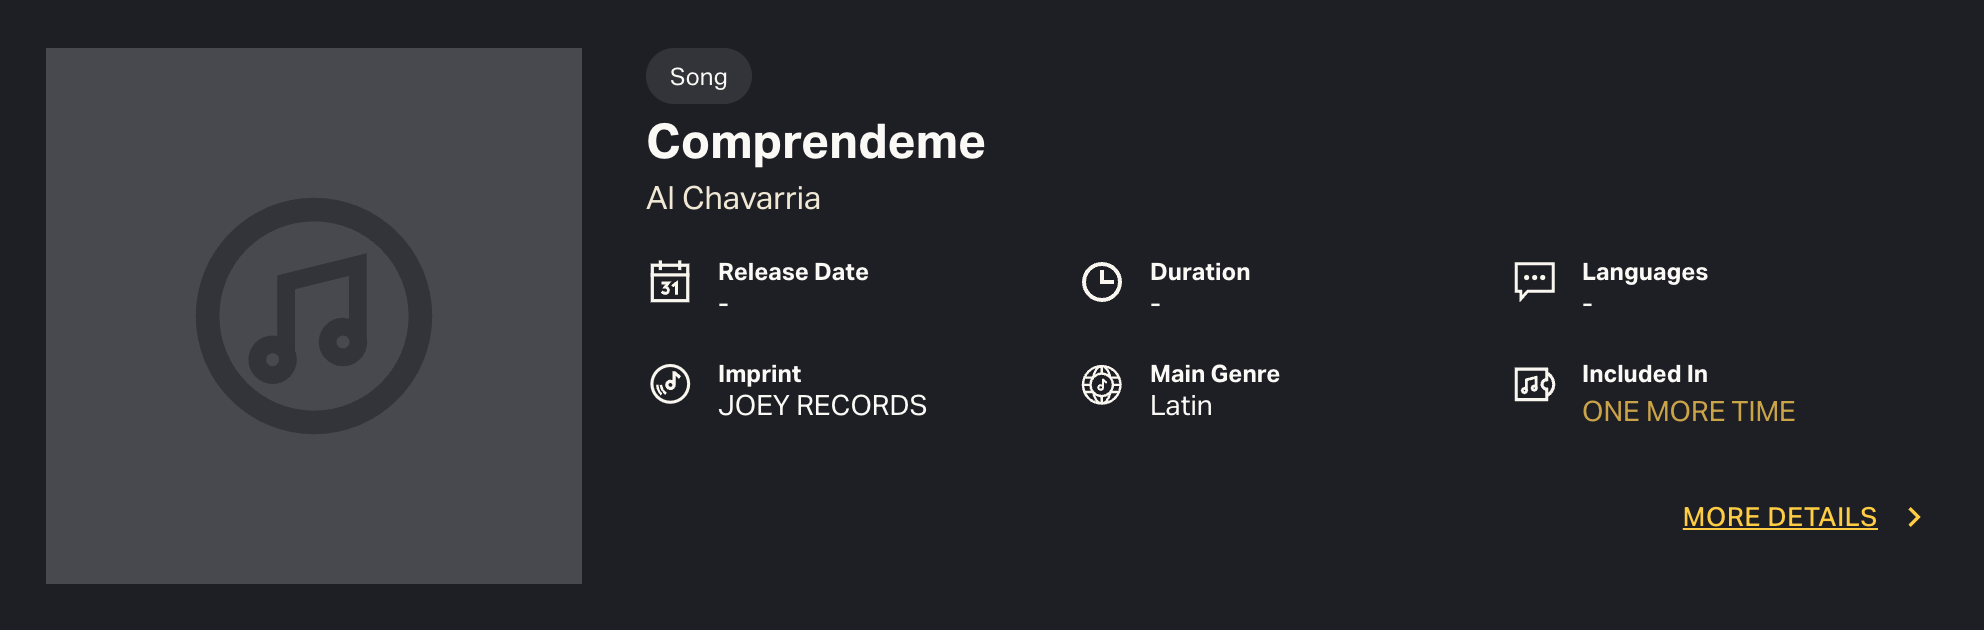Open the ONE MORE TIME album link
This screenshot has height=630, width=1984.
(1688, 411)
